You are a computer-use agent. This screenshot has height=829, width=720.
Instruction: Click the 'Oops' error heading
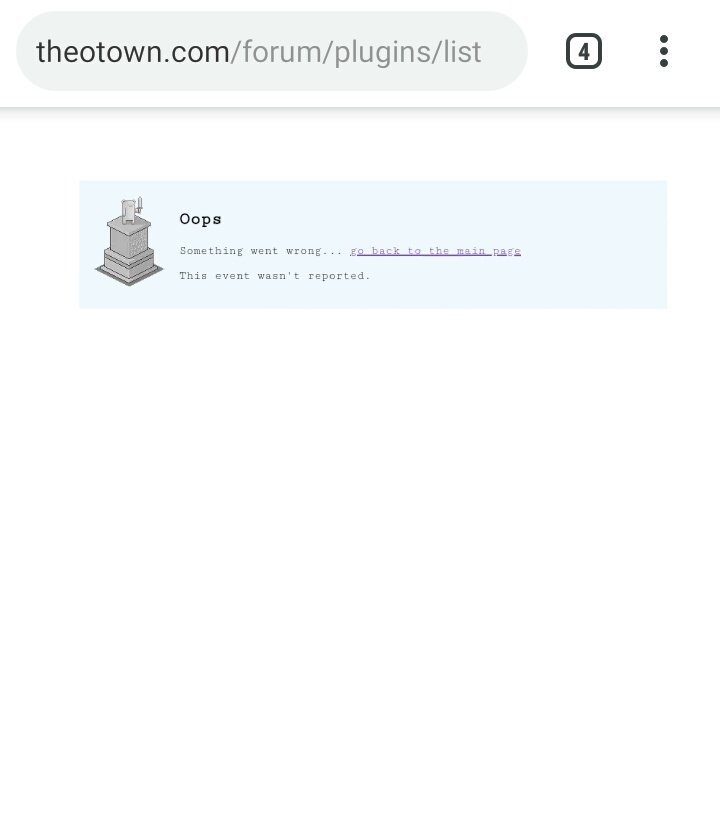click(x=200, y=219)
